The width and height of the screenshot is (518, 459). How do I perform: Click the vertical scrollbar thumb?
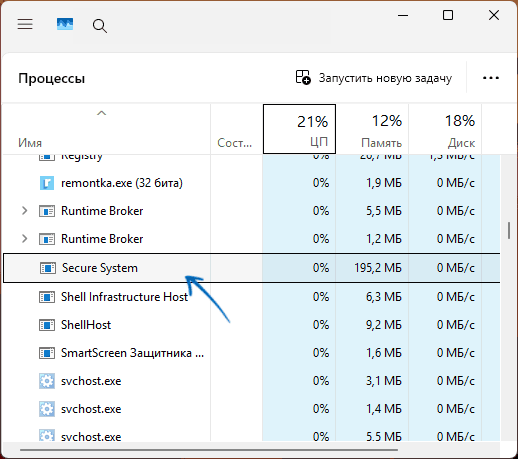point(509,230)
